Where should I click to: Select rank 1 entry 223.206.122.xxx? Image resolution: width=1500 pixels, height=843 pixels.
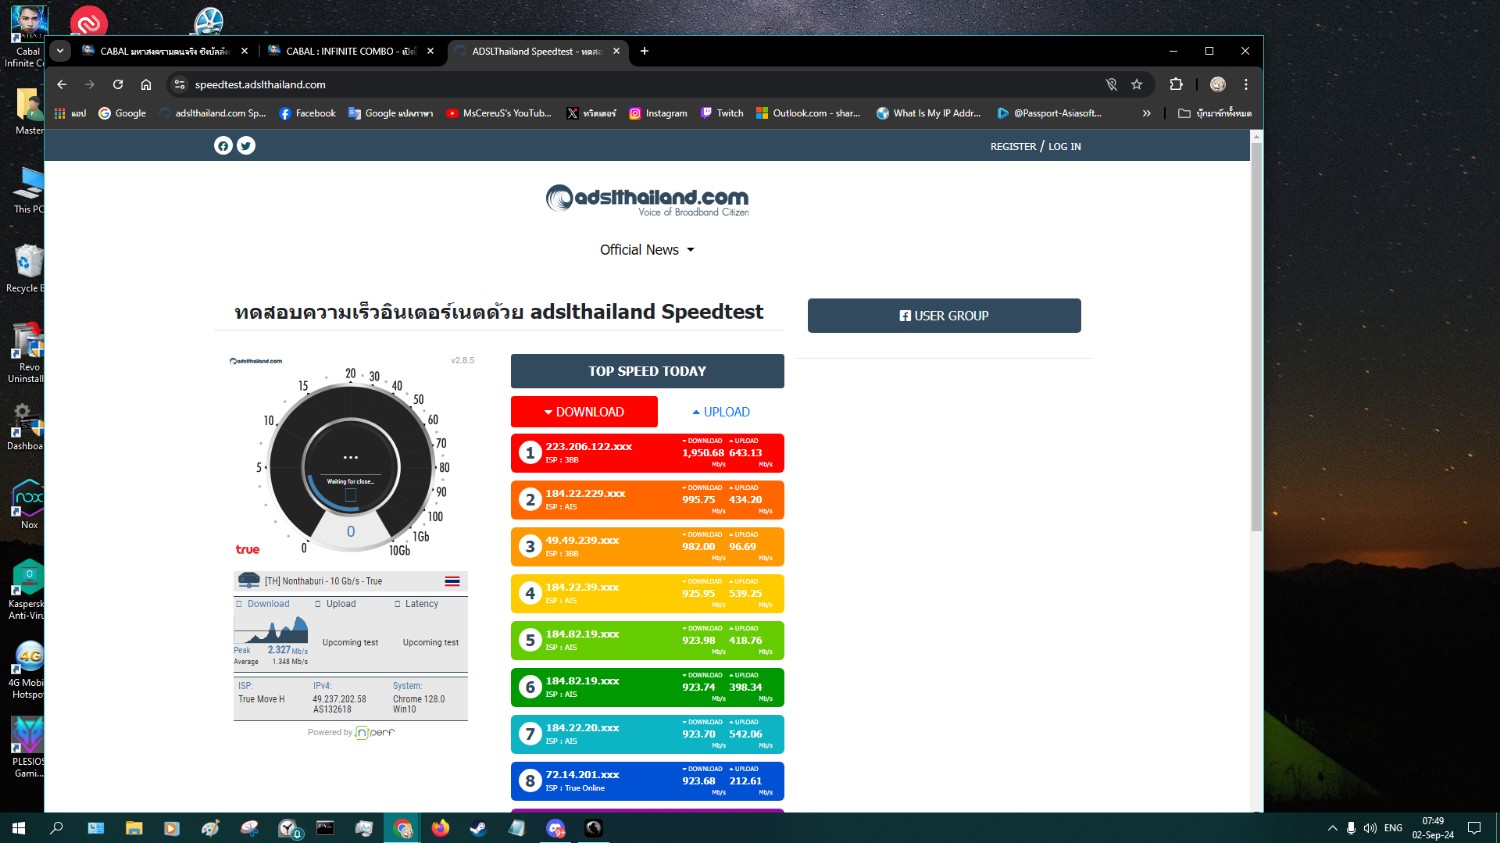coord(647,453)
